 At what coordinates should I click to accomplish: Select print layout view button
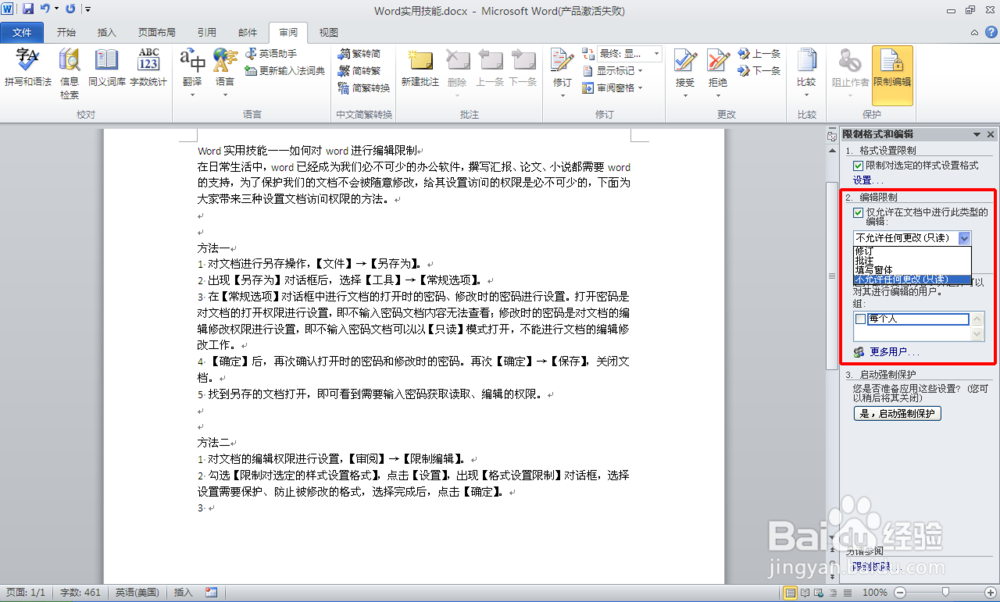[x=790, y=592]
